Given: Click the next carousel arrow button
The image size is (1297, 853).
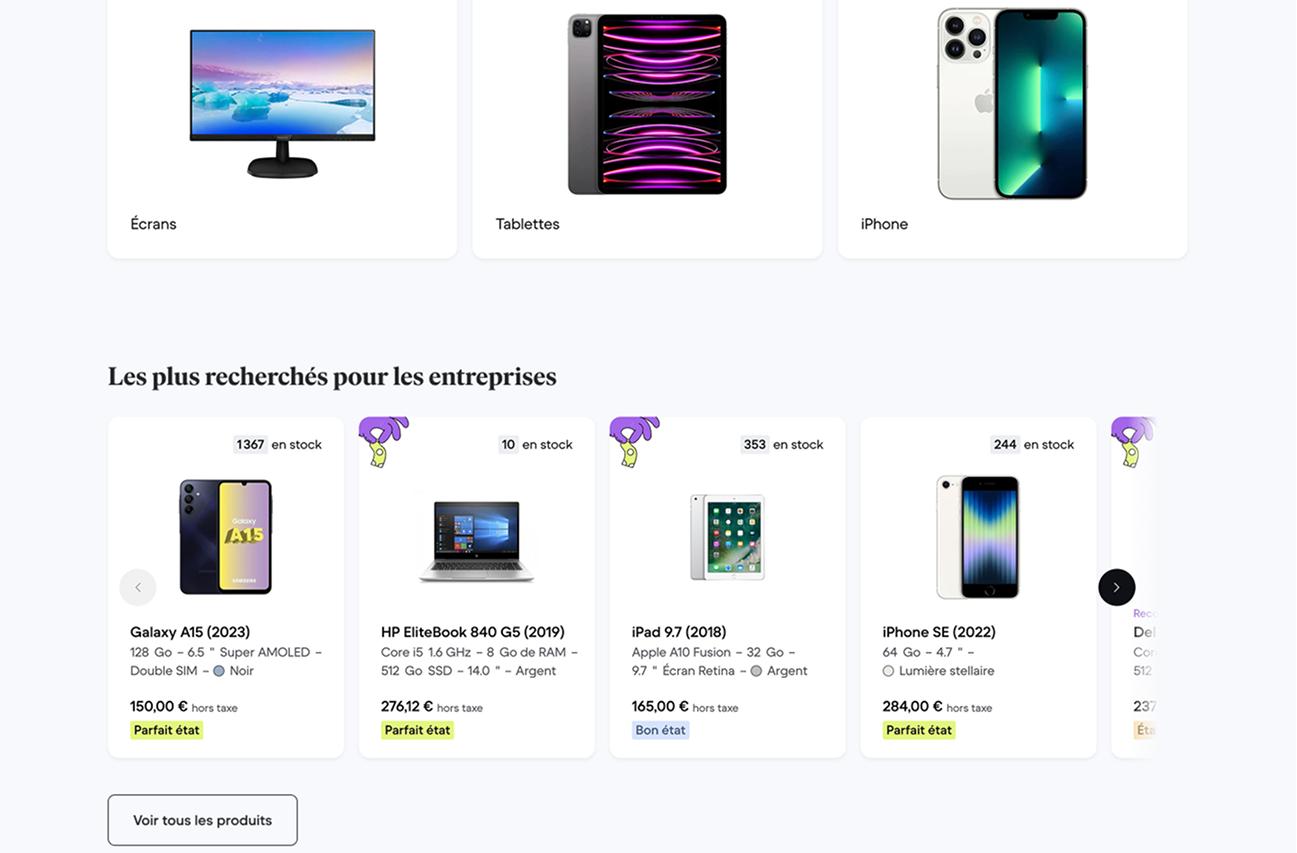Looking at the screenshot, I should pos(1116,587).
